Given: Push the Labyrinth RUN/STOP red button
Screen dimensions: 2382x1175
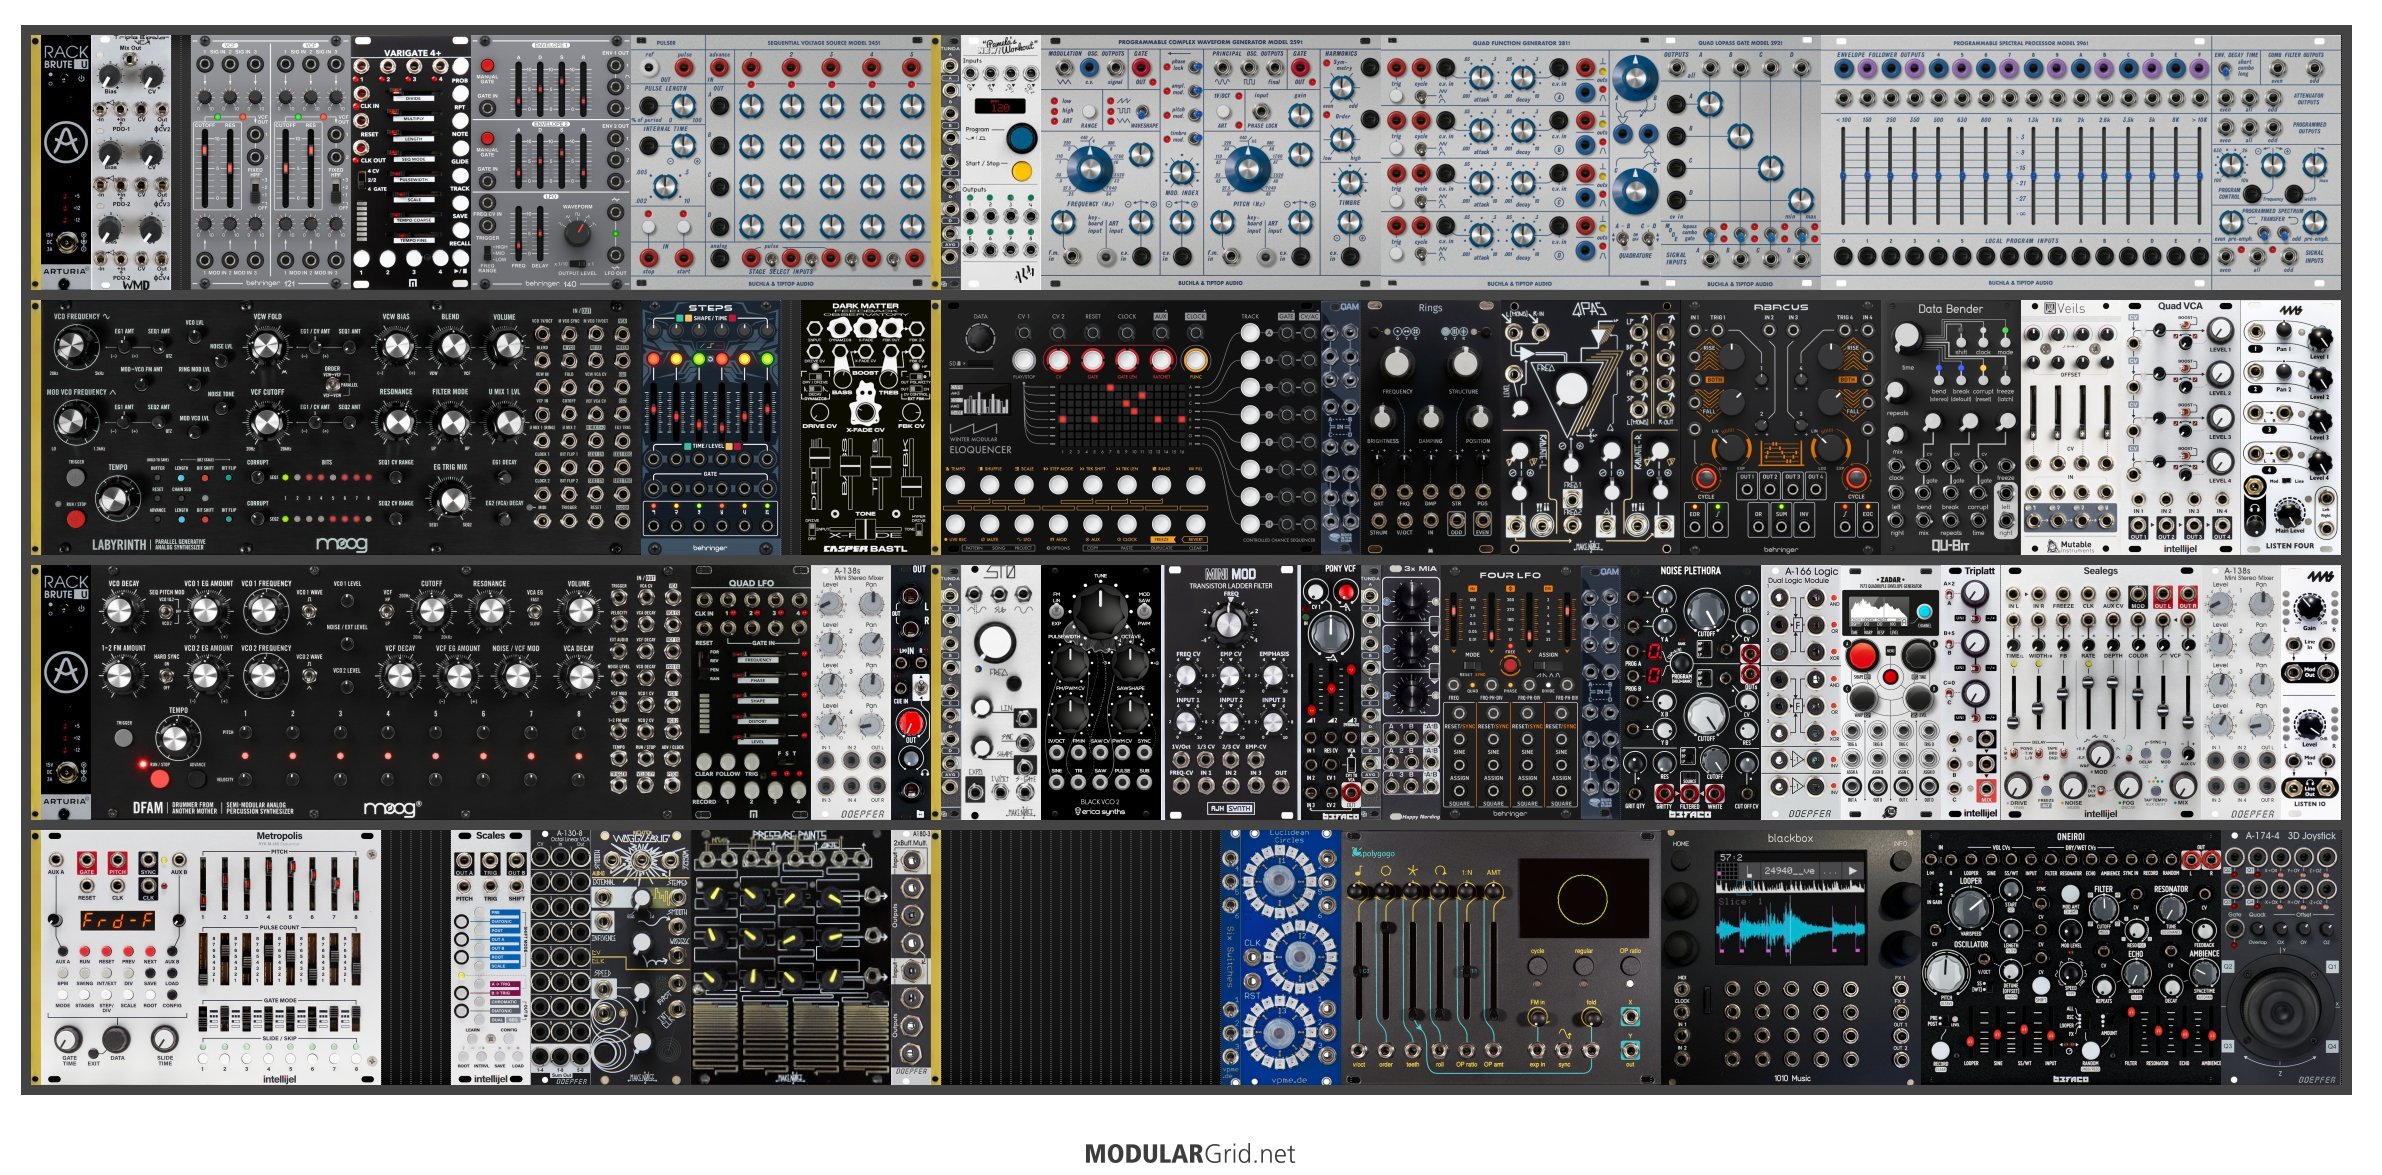Looking at the screenshot, I should (x=75, y=520).
